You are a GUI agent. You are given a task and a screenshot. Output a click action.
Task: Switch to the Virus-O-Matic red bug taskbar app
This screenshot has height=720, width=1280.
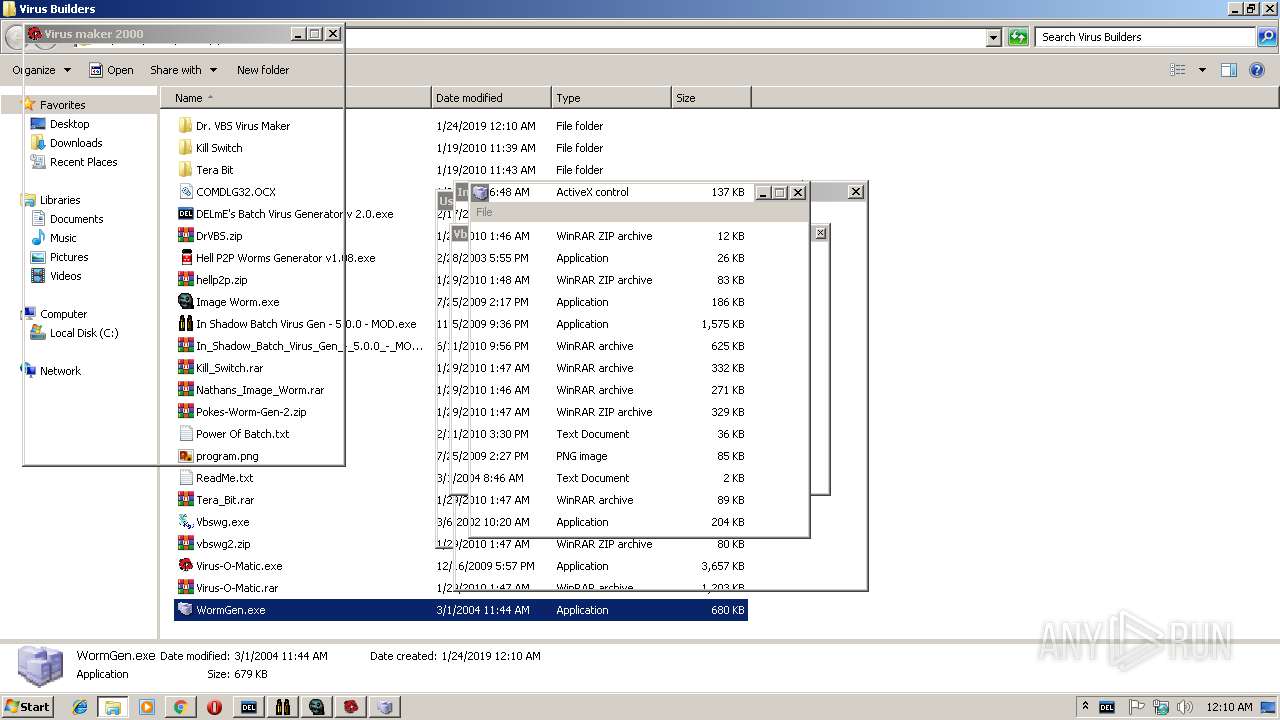351,707
